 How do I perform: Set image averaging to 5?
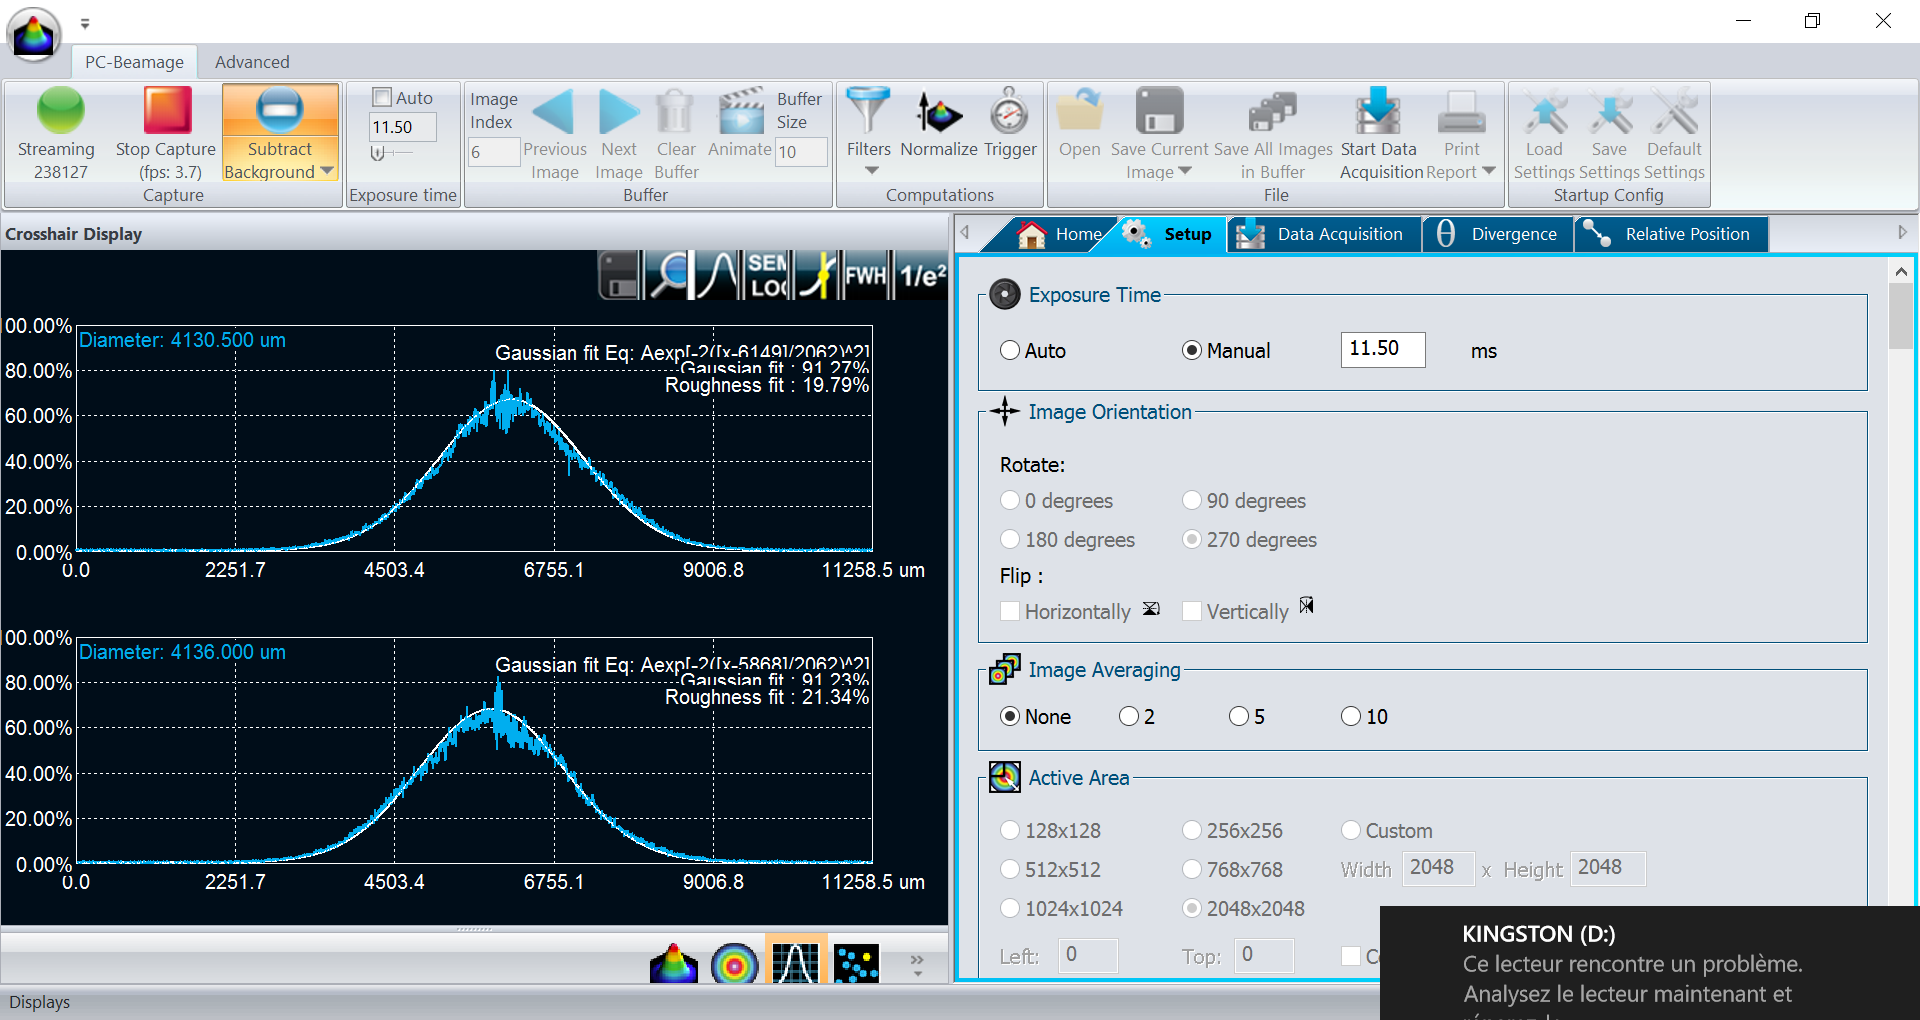(1239, 717)
